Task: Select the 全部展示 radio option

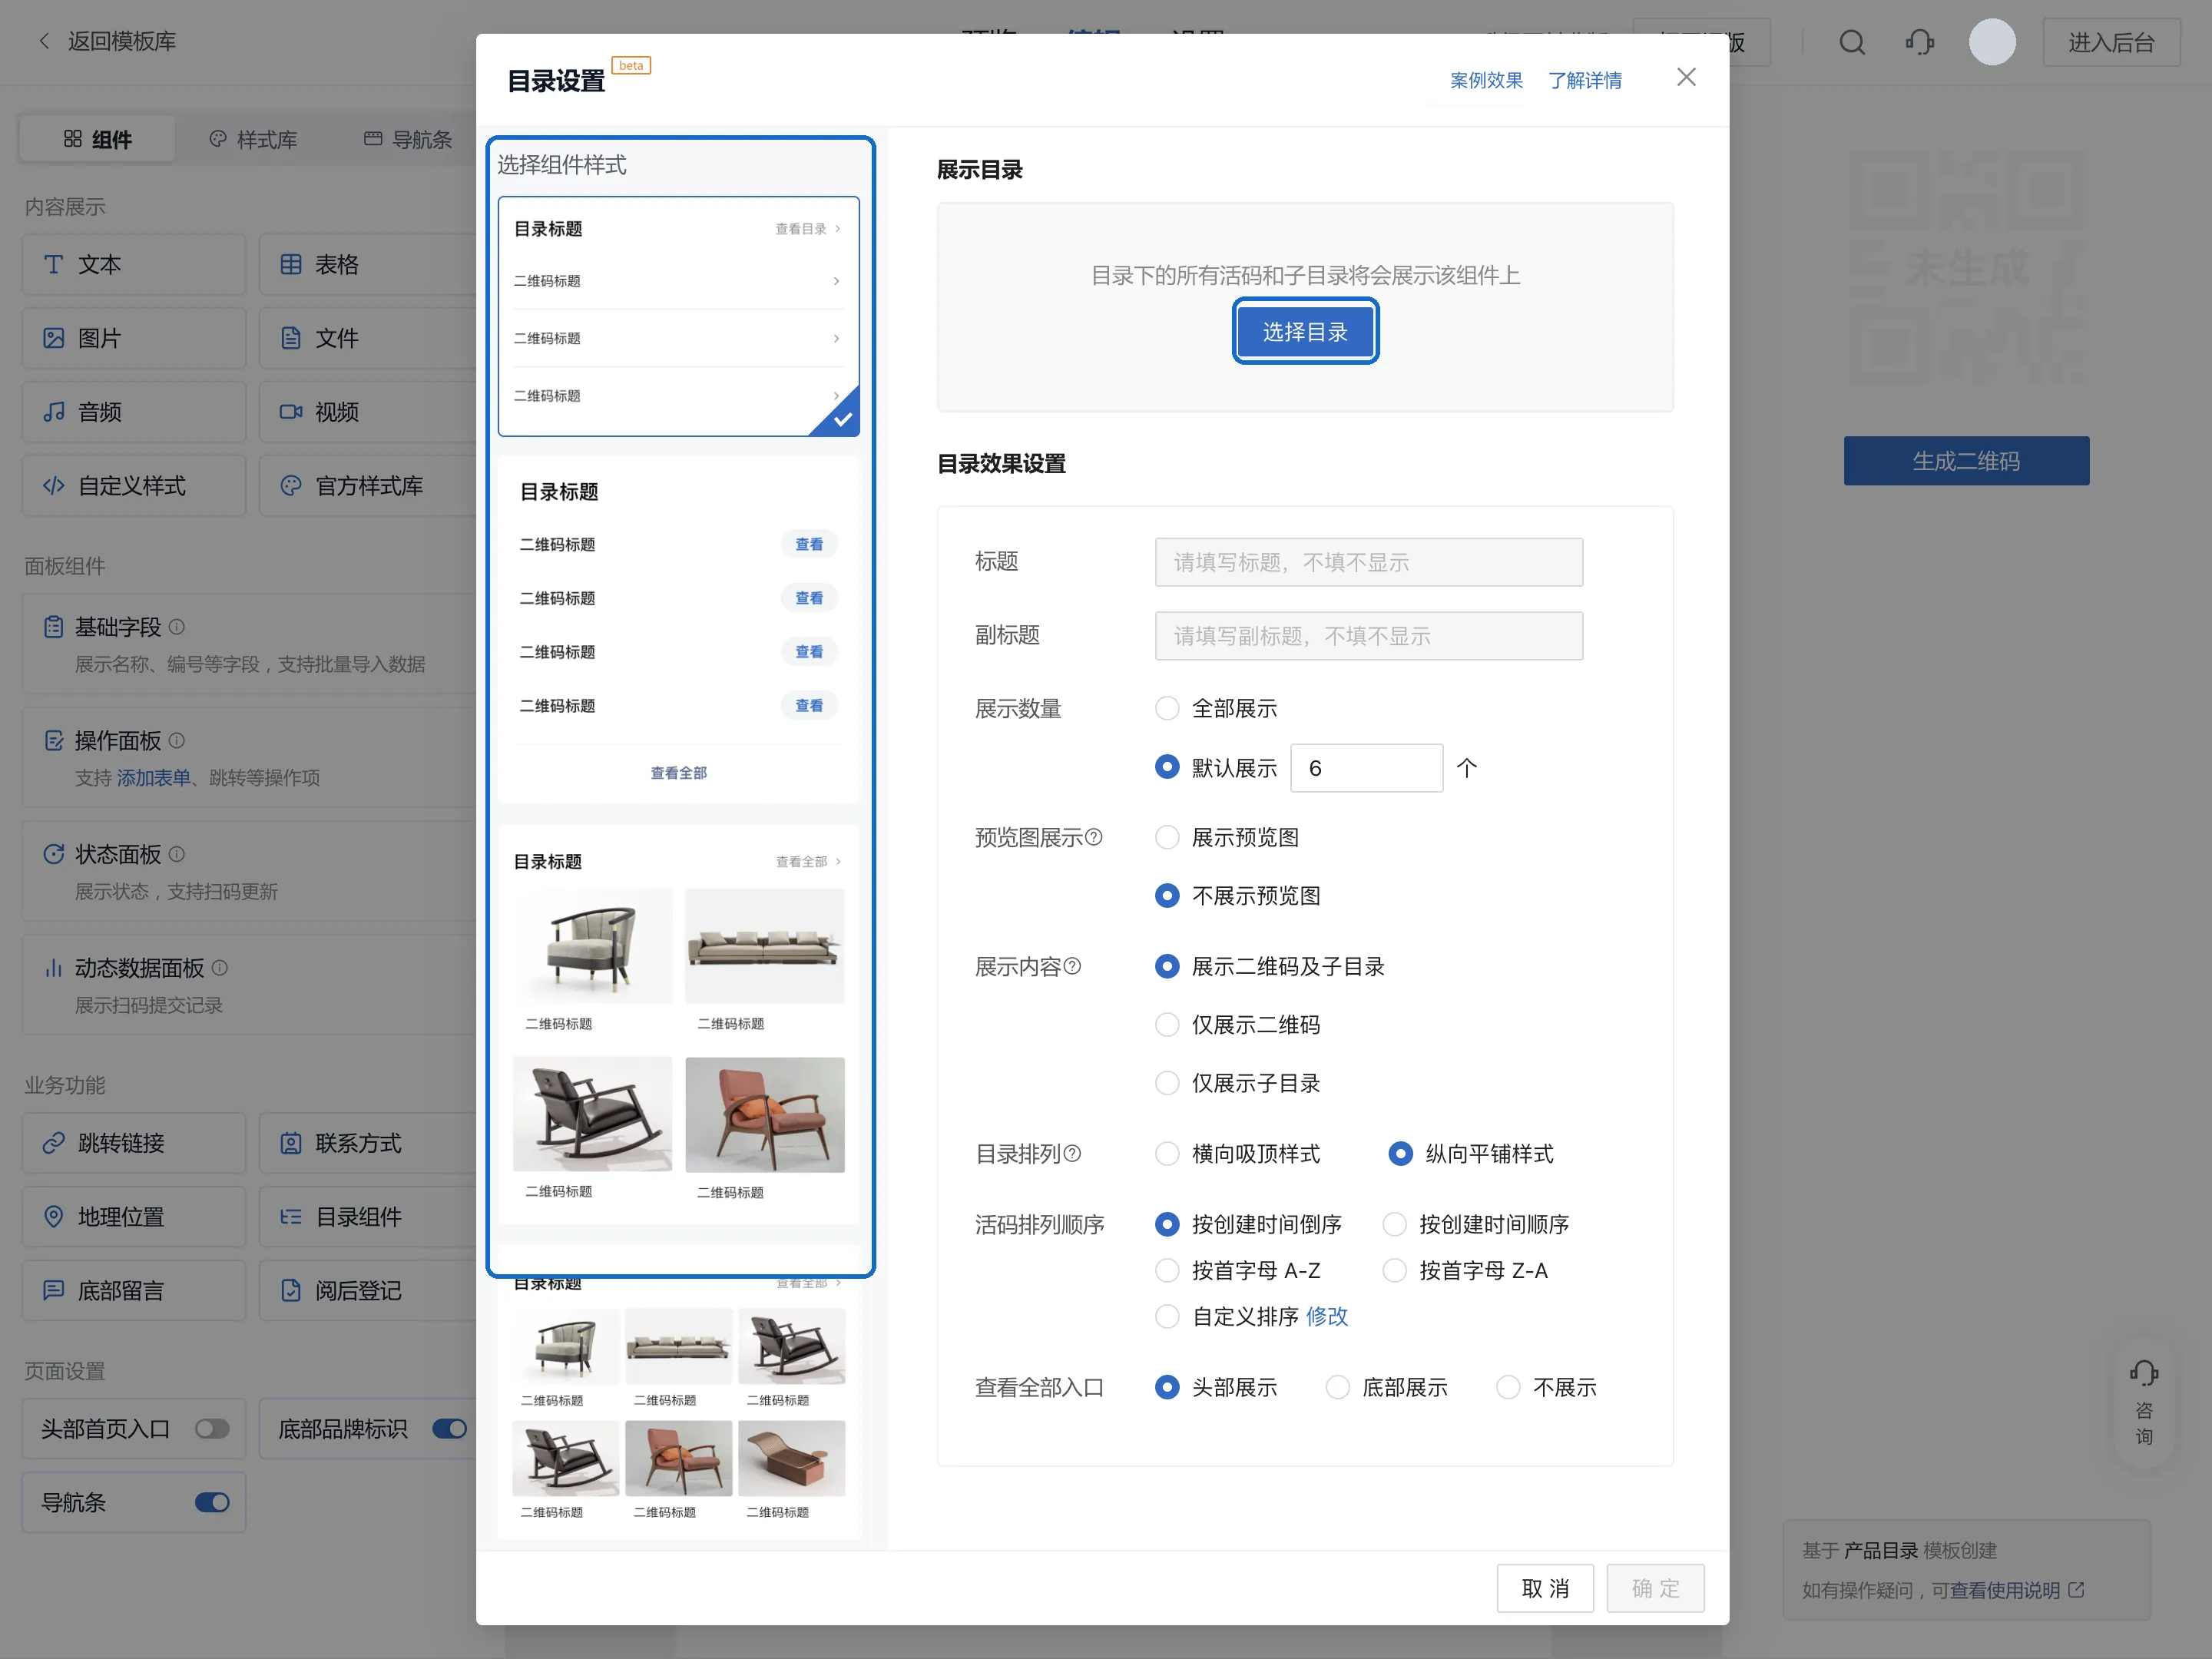Action: (1167, 708)
